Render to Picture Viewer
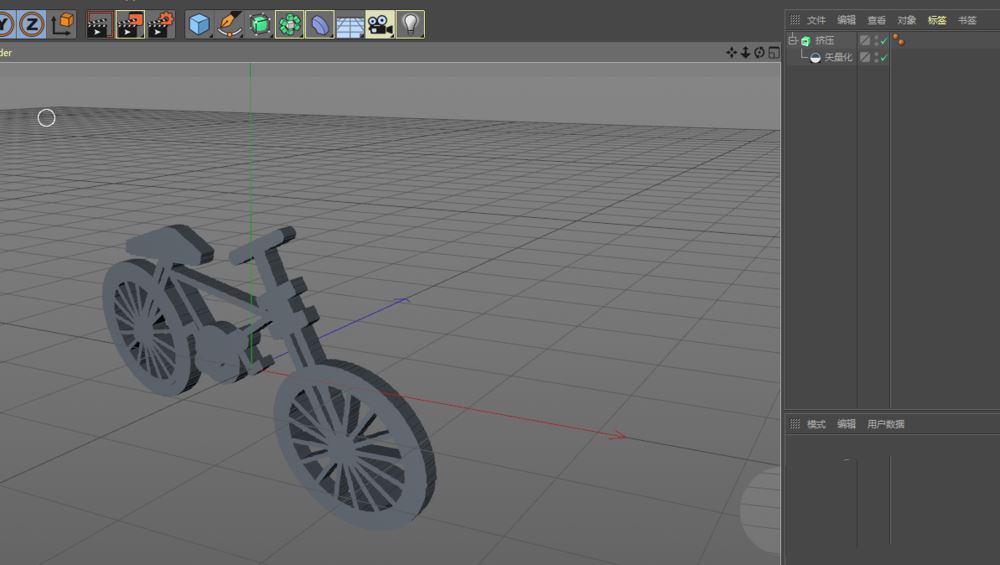The height and width of the screenshot is (565, 1000). [x=130, y=24]
